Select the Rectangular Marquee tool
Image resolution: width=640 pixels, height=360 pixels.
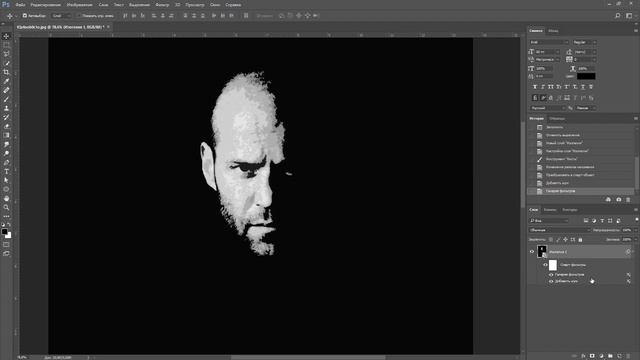6,45
